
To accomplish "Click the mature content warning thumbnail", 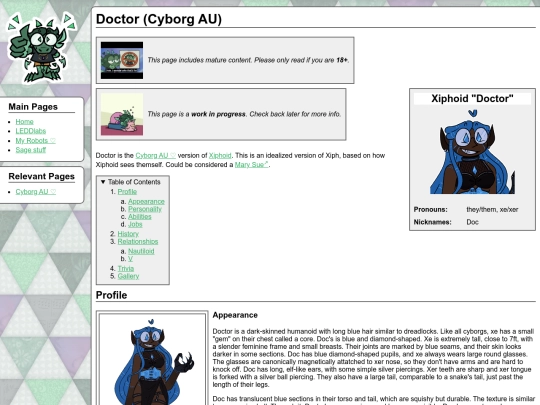I will (122, 60).
